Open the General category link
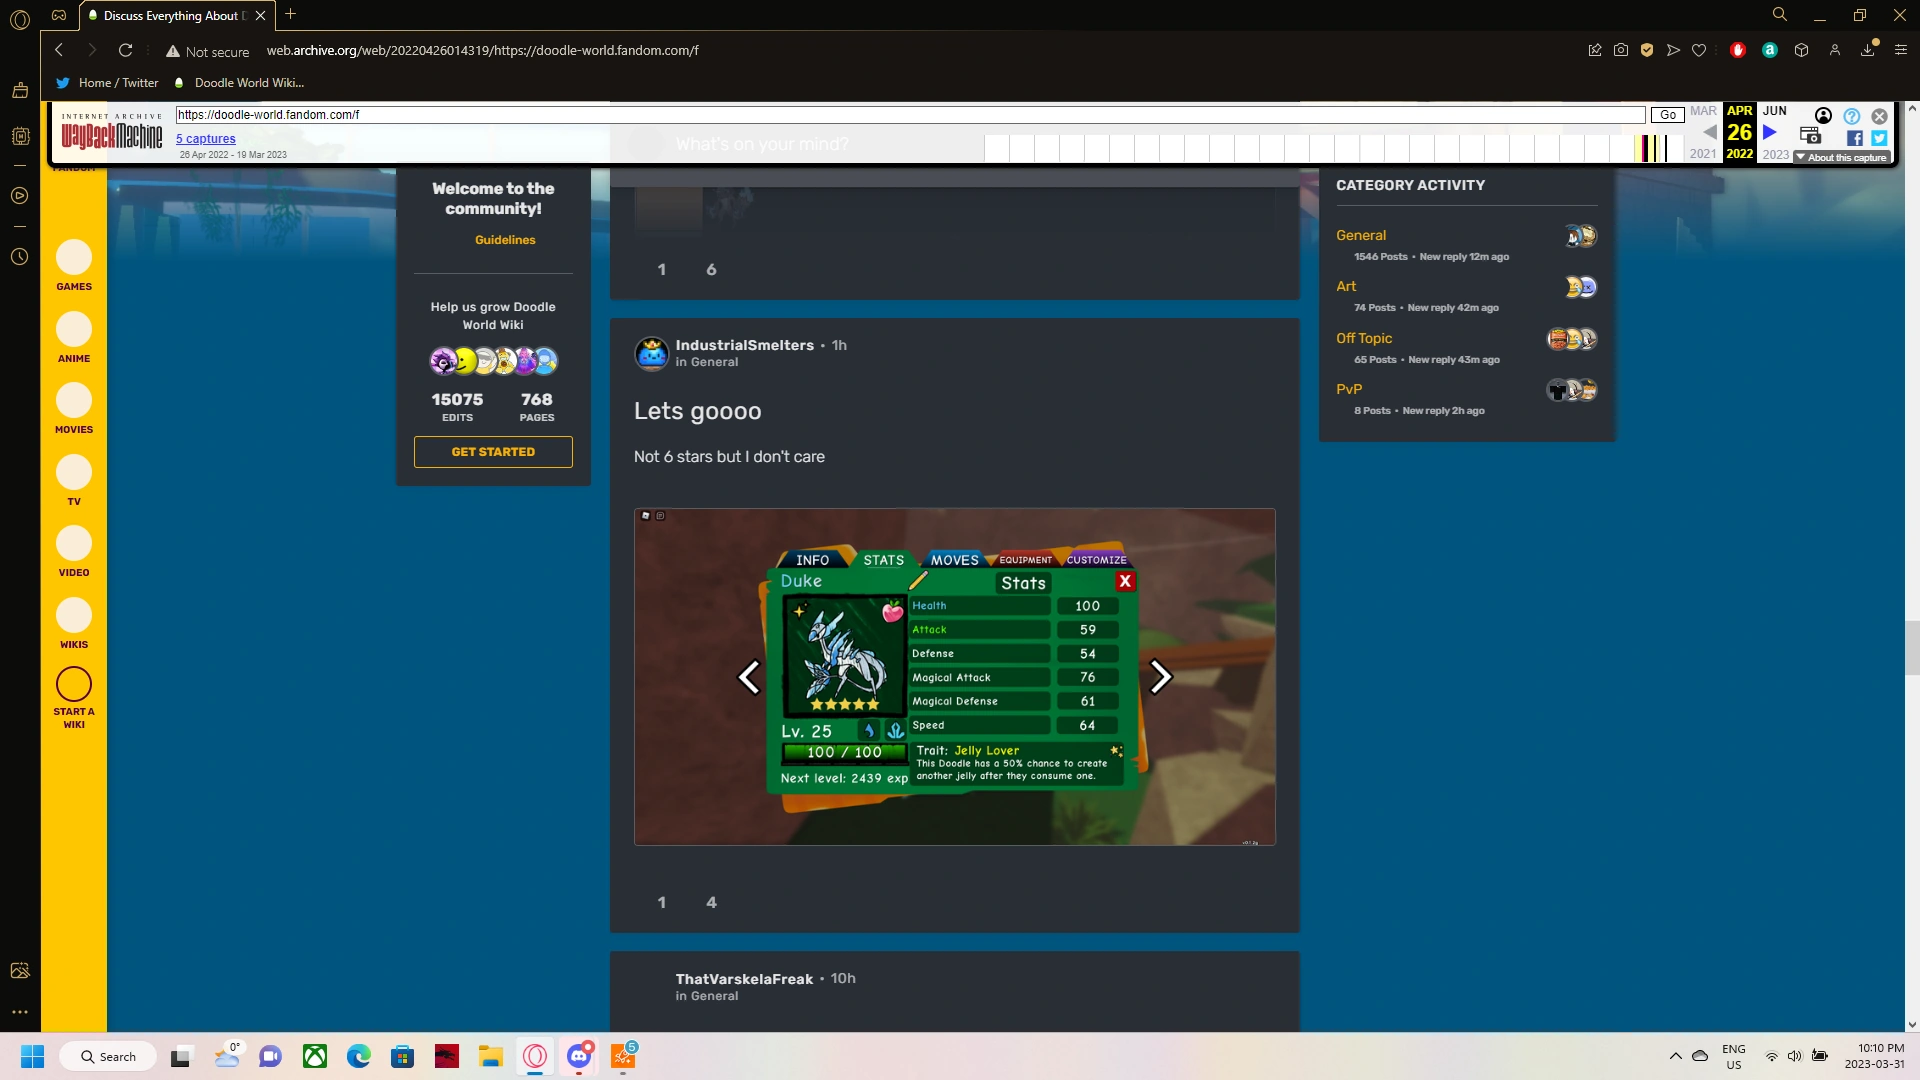The width and height of the screenshot is (1920, 1080). coord(1361,235)
